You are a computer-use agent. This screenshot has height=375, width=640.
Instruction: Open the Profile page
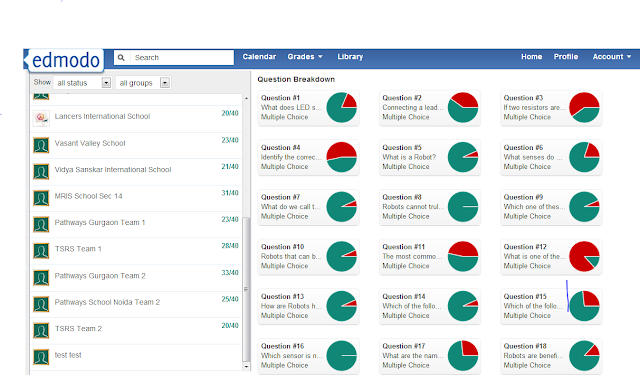click(566, 57)
